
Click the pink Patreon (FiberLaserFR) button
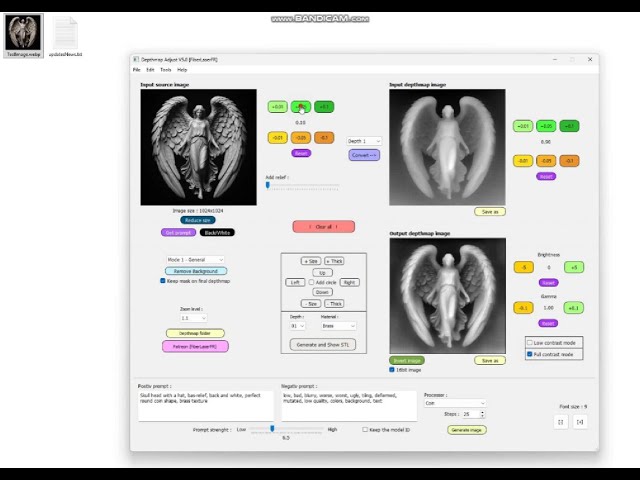(x=195, y=347)
